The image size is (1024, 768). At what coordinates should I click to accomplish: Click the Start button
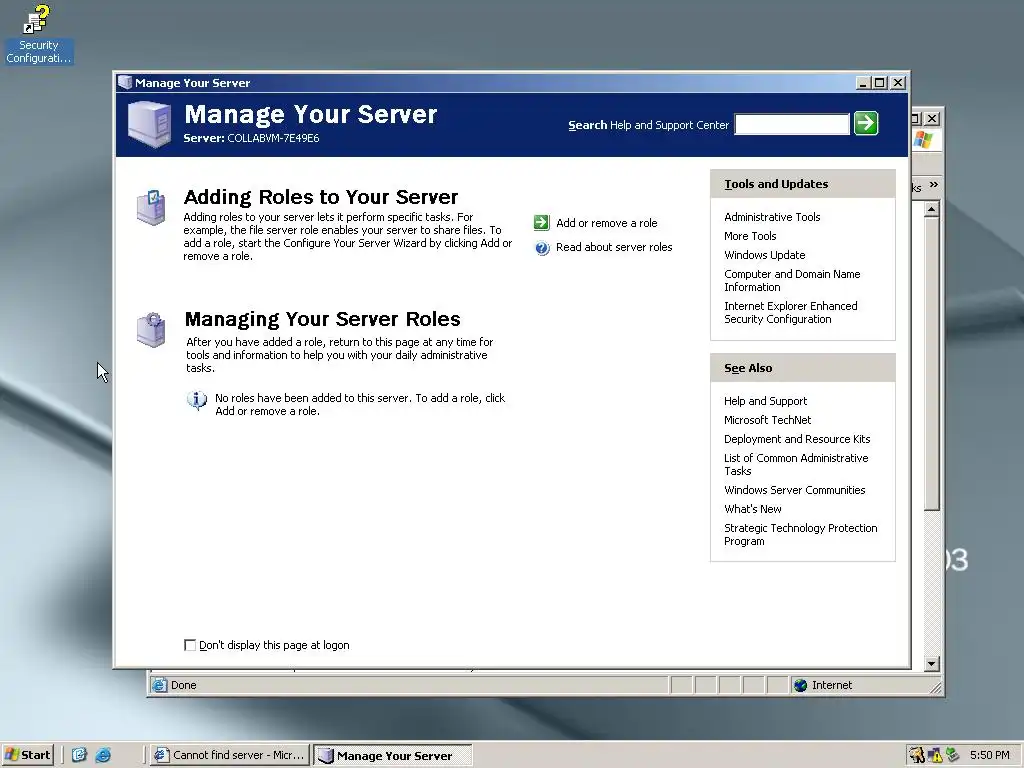(27, 755)
